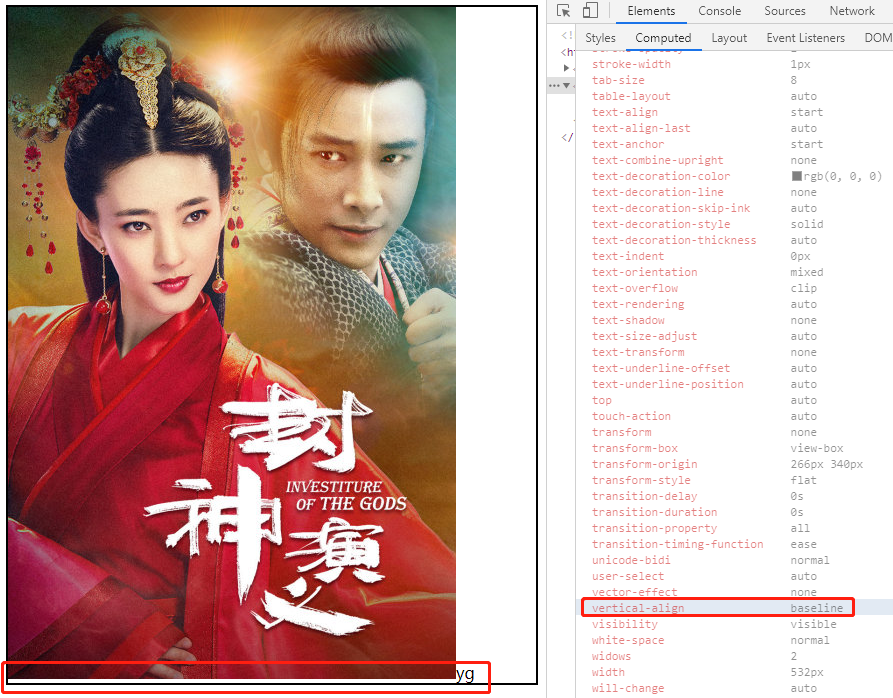This screenshot has width=893, height=698.
Task: Select the transition-delay property
Action: 644,496
